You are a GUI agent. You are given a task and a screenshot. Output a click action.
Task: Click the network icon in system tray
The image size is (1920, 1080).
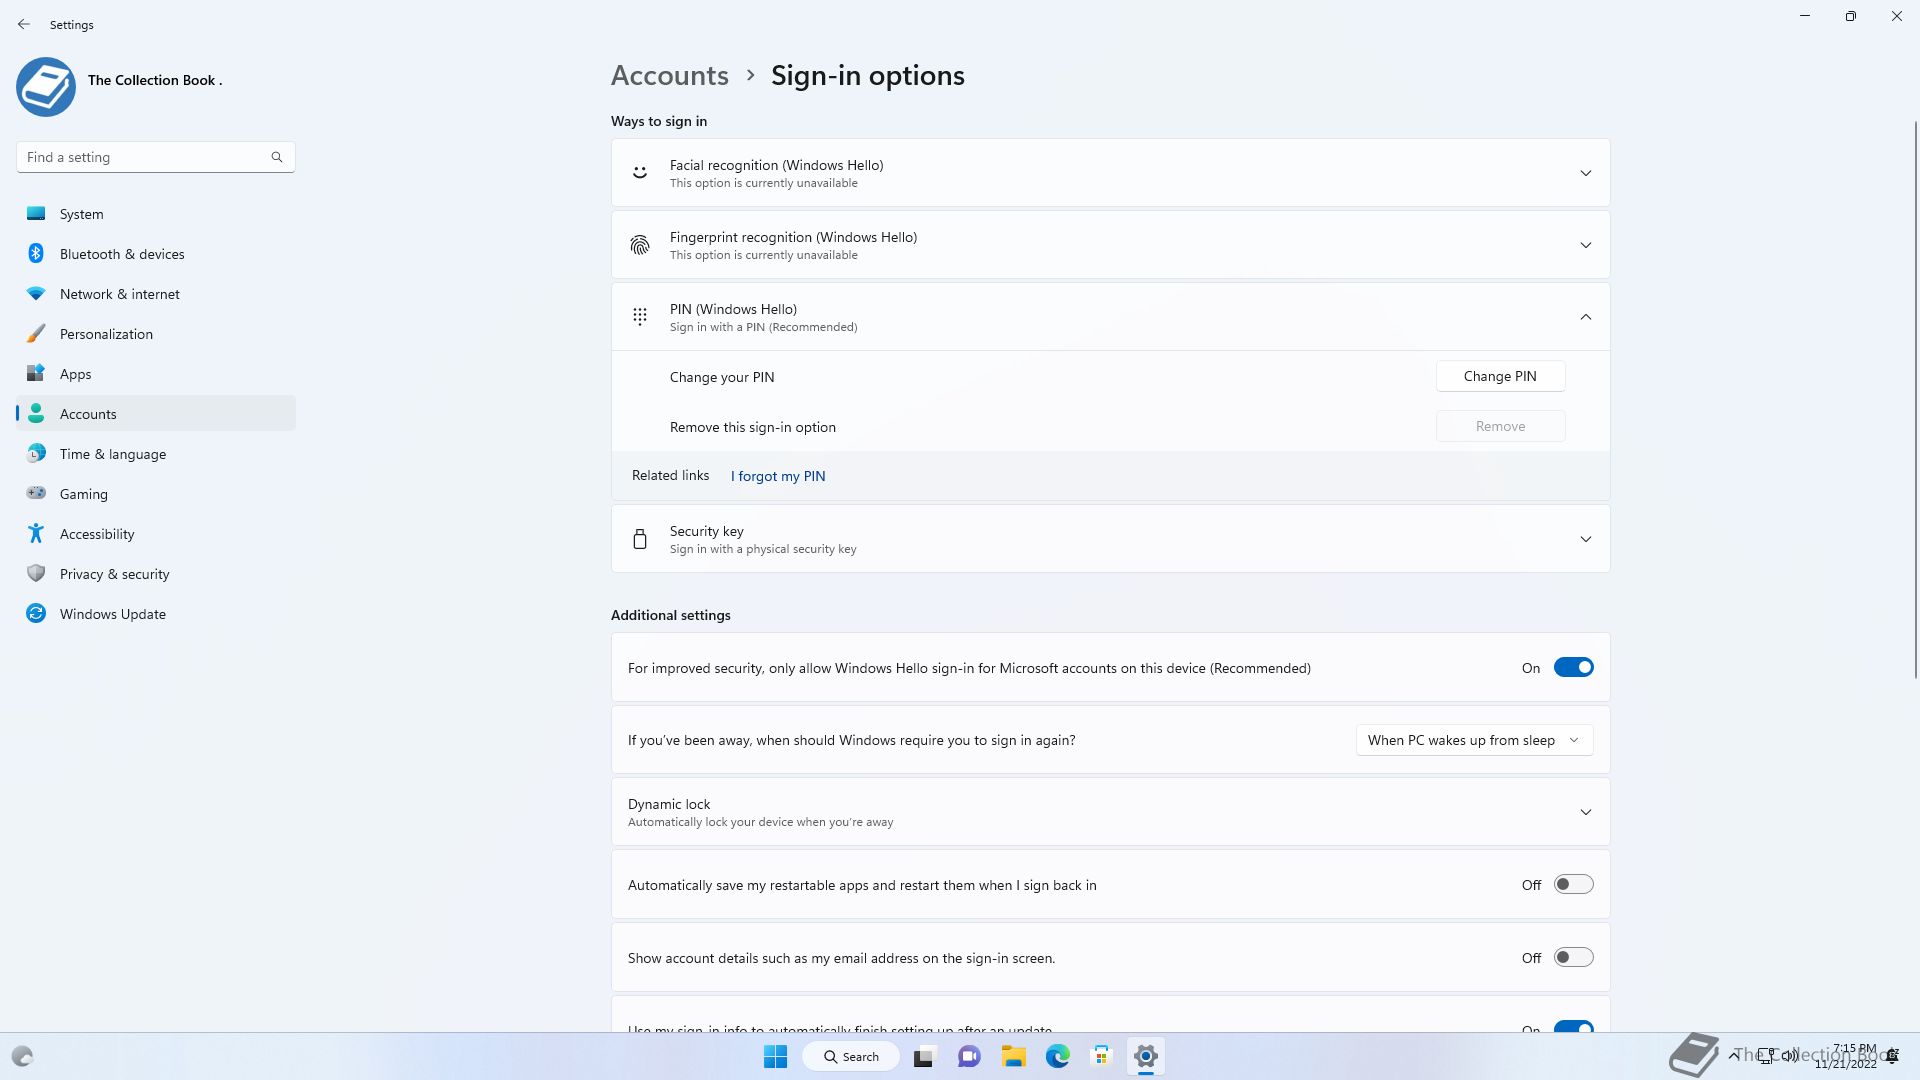[1767, 1056]
